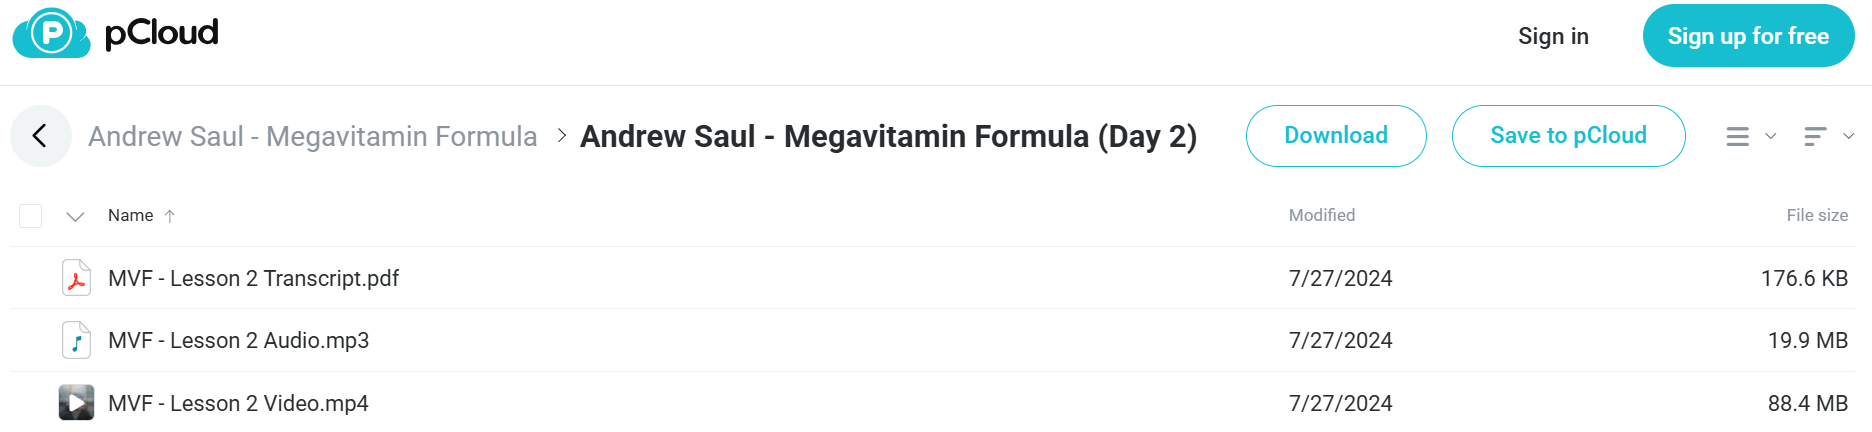Image resolution: width=1872 pixels, height=432 pixels.
Task: Sort by the File size column header
Action: pos(1817,215)
